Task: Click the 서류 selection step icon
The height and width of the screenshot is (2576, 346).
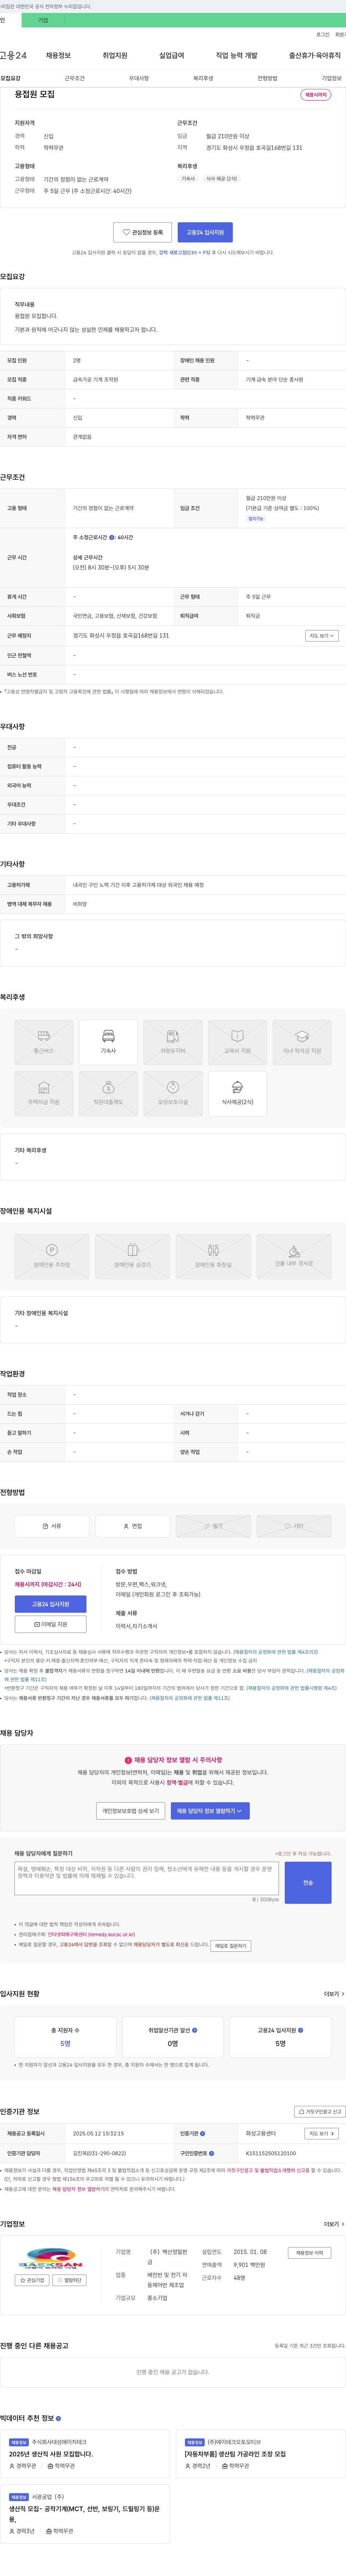Action: (52, 1526)
